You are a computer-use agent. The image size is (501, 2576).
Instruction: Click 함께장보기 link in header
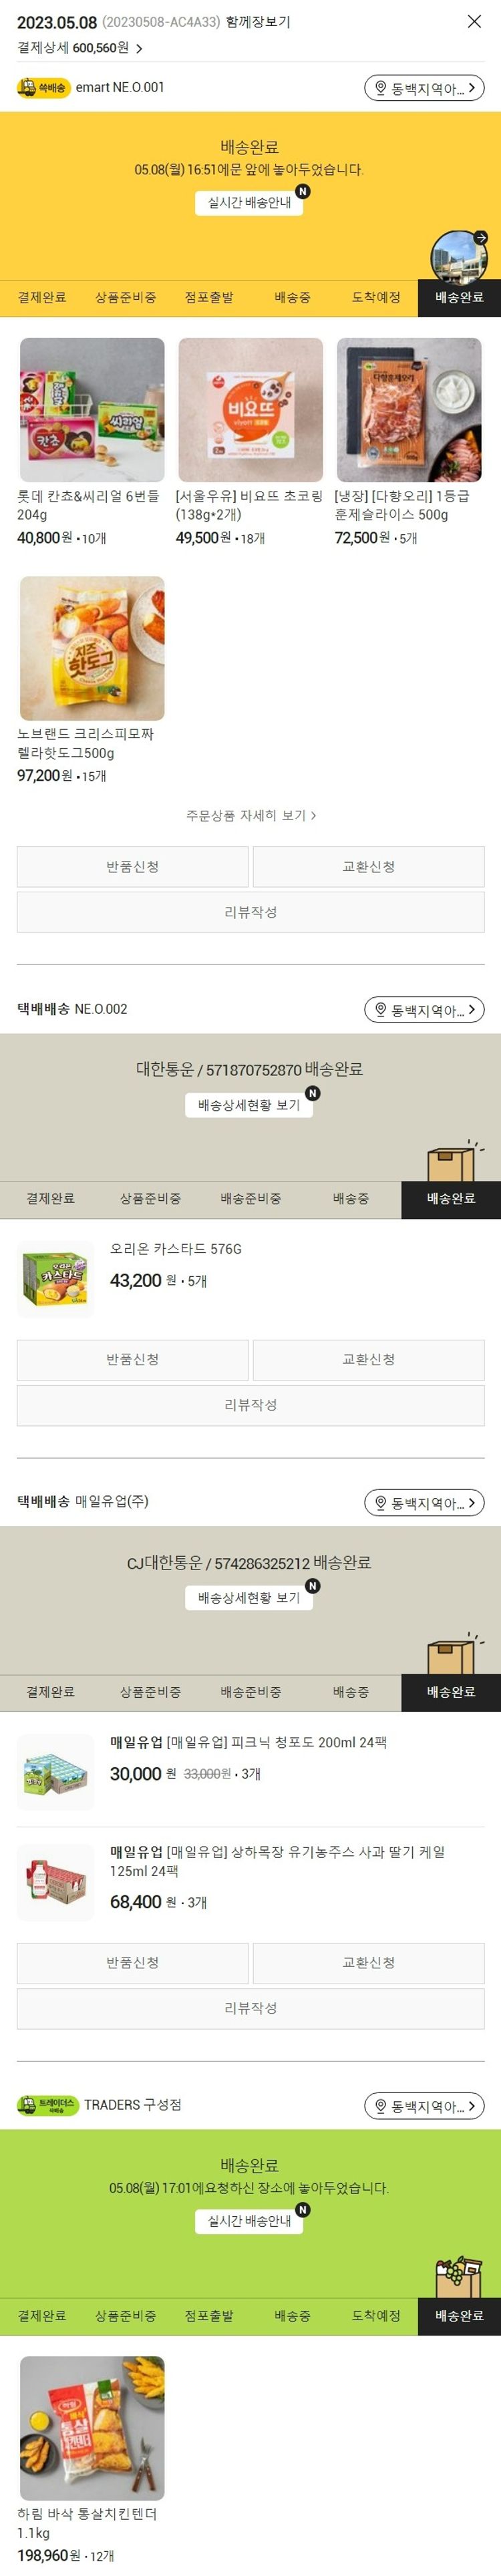click(x=258, y=21)
